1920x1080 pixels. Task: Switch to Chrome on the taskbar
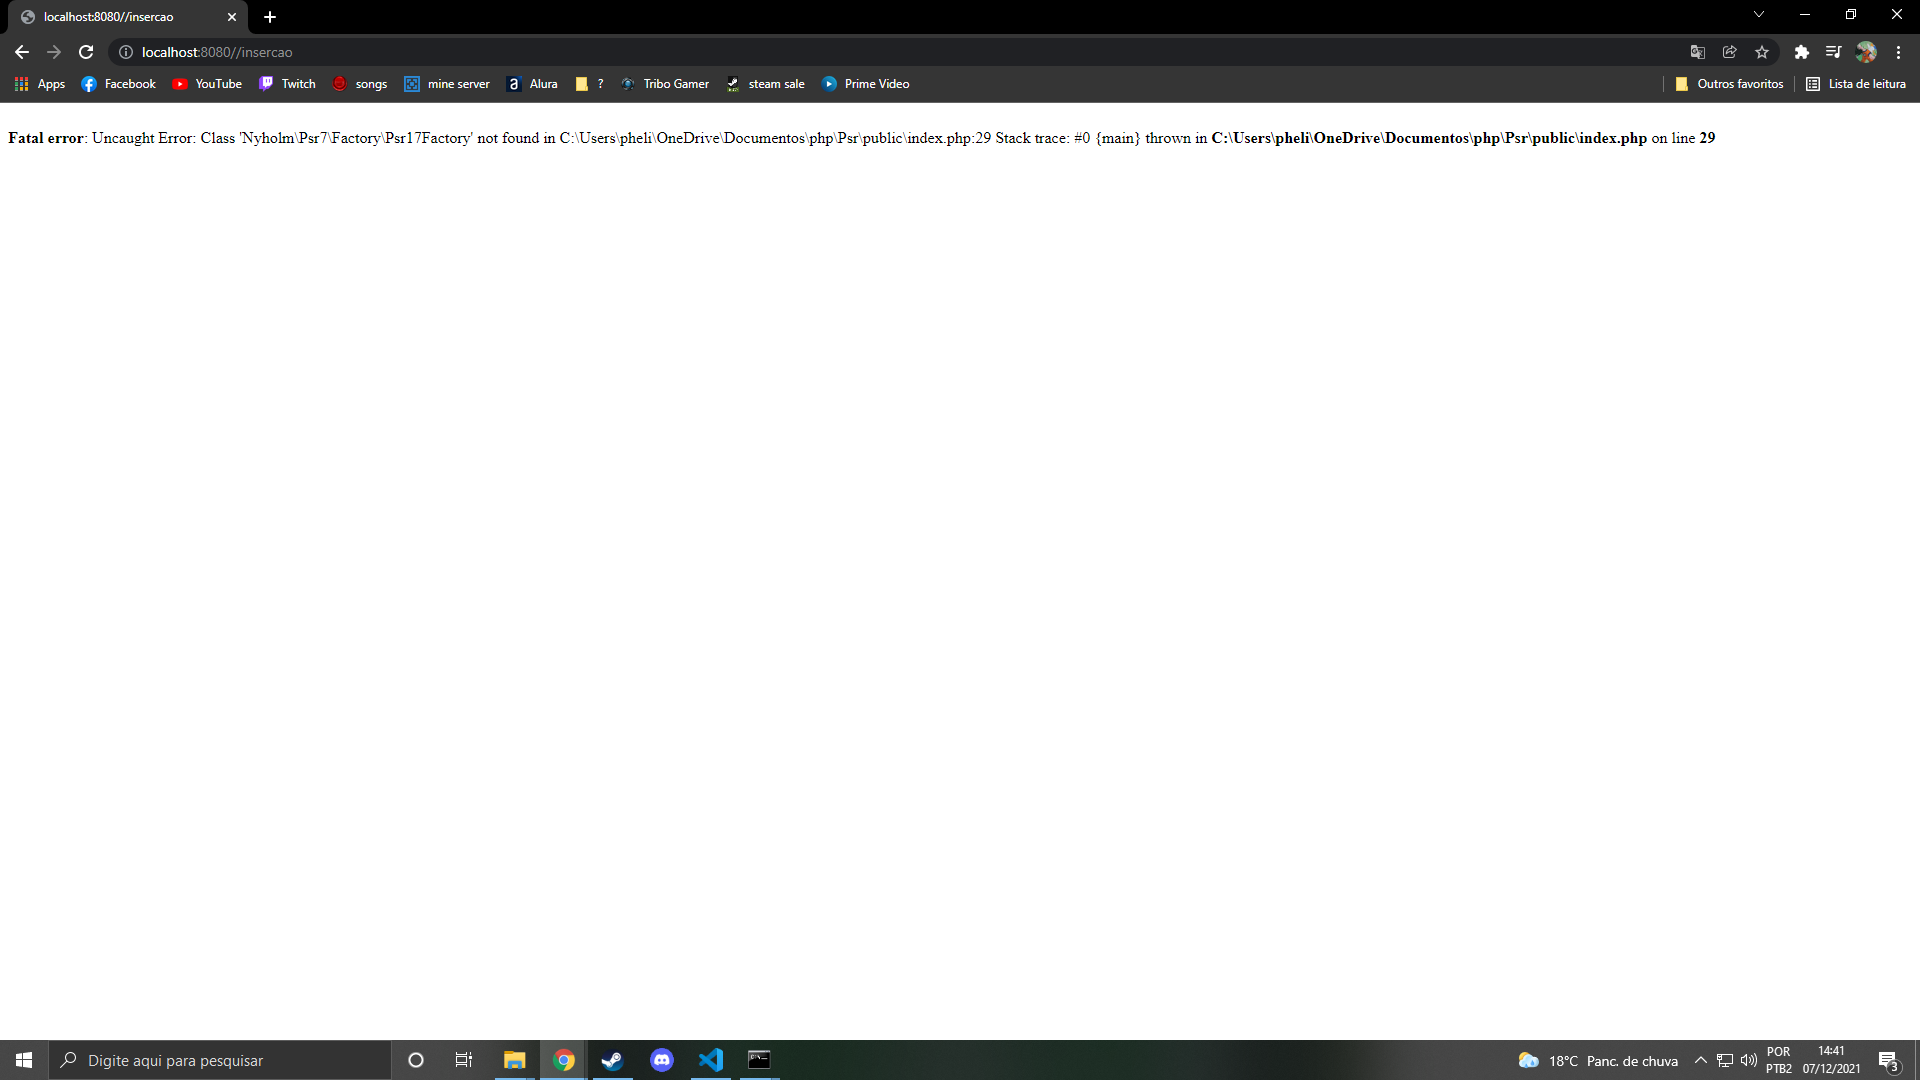point(564,1060)
